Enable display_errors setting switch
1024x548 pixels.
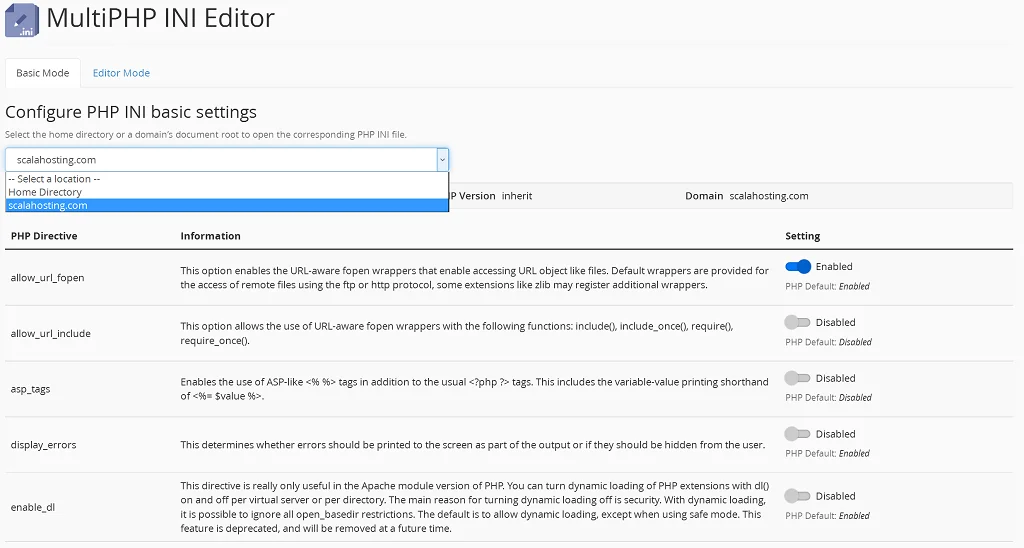pyautogui.click(x=798, y=435)
